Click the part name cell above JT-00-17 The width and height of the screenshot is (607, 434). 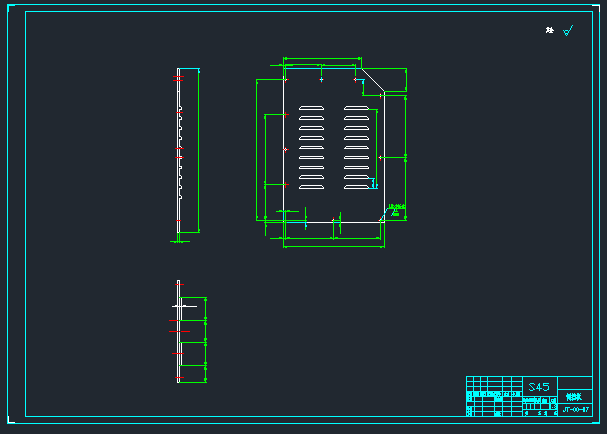574,397
